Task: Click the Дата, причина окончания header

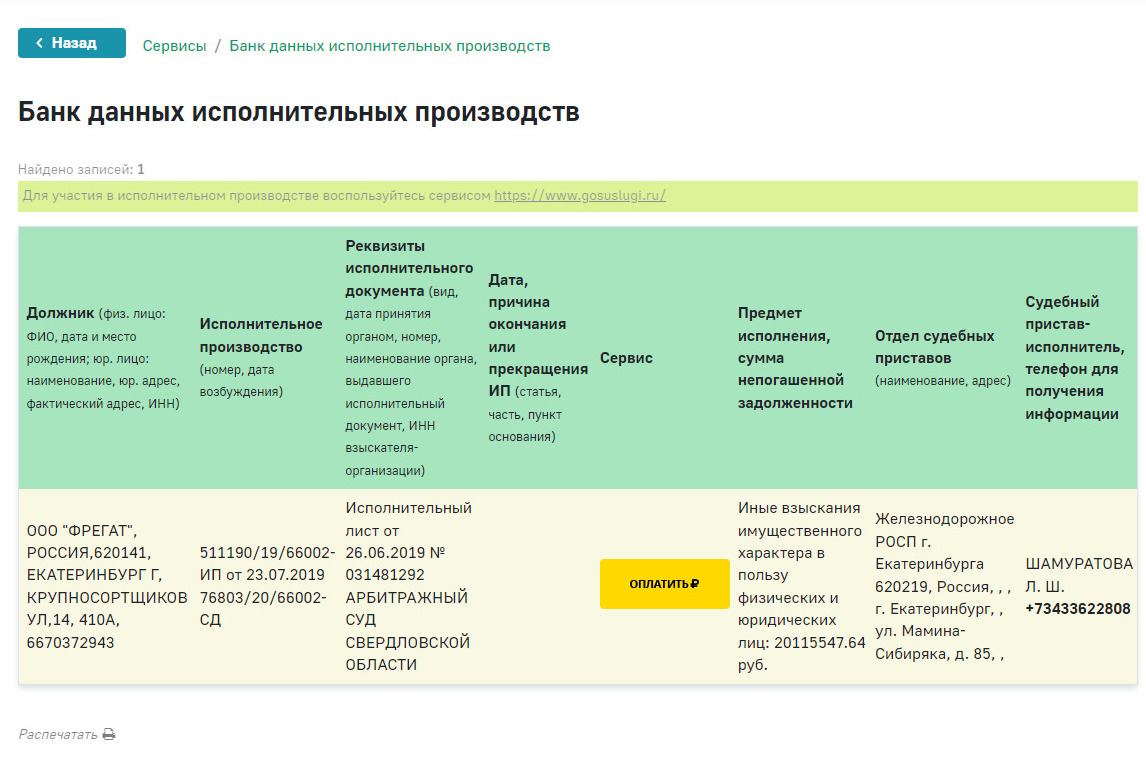Action: pos(539,358)
